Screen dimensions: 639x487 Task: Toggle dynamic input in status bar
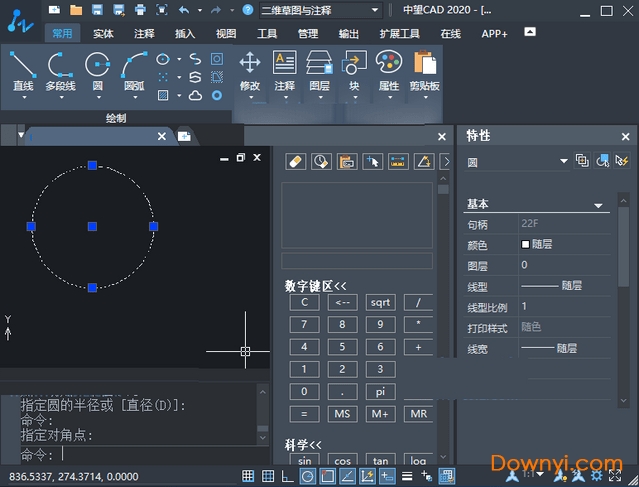coord(387,476)
